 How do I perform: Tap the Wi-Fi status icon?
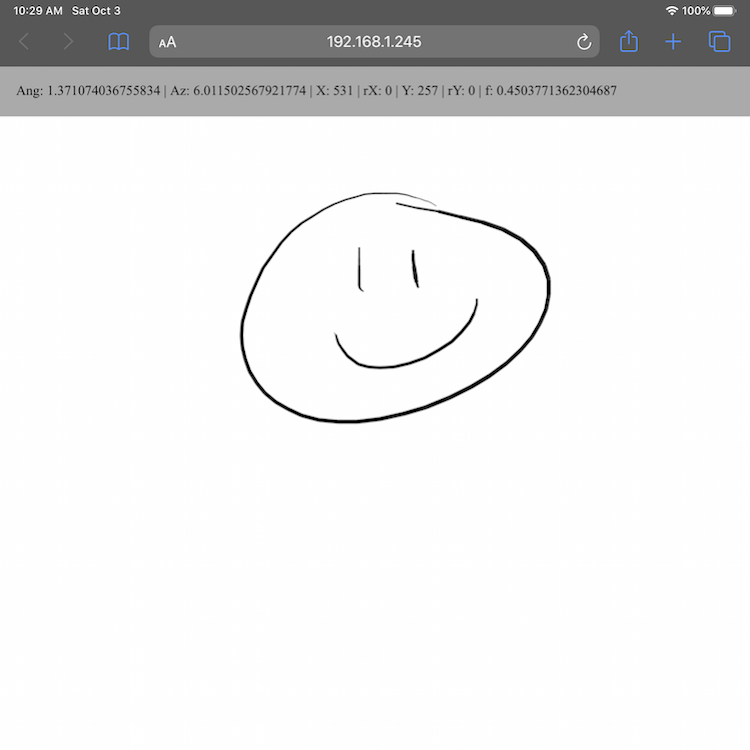click(x=672, y=11)
